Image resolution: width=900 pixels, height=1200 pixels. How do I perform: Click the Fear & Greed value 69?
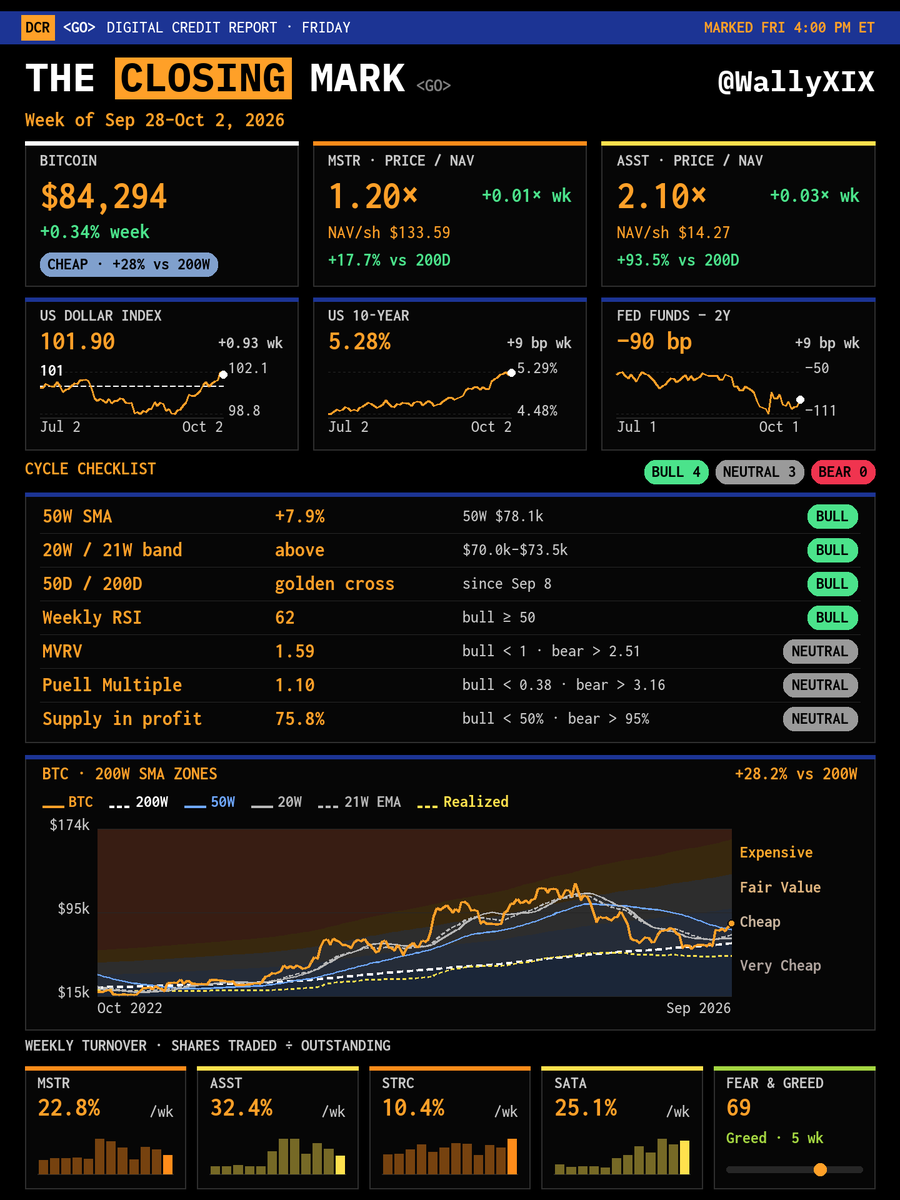click(739, 1108)
